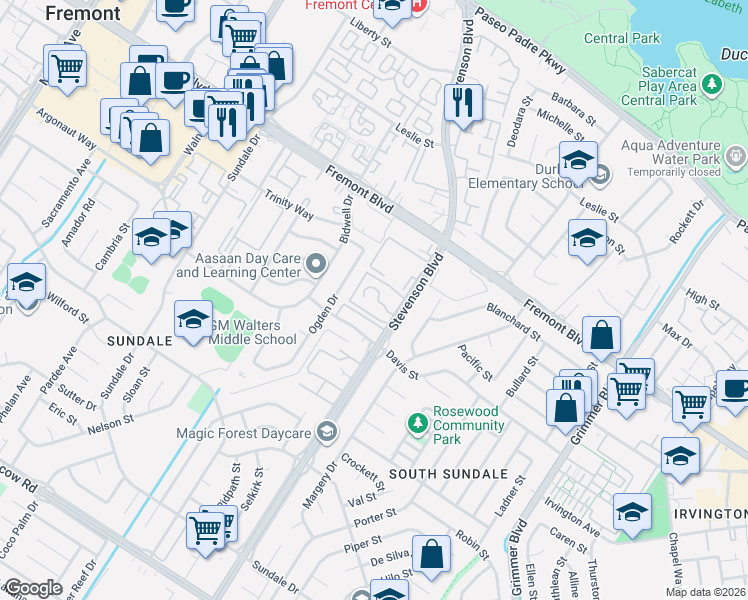This screenshot has width=748, height=600.
Task: Select the restaurant marker near Sundale Dr top
Action: [227, 124]
